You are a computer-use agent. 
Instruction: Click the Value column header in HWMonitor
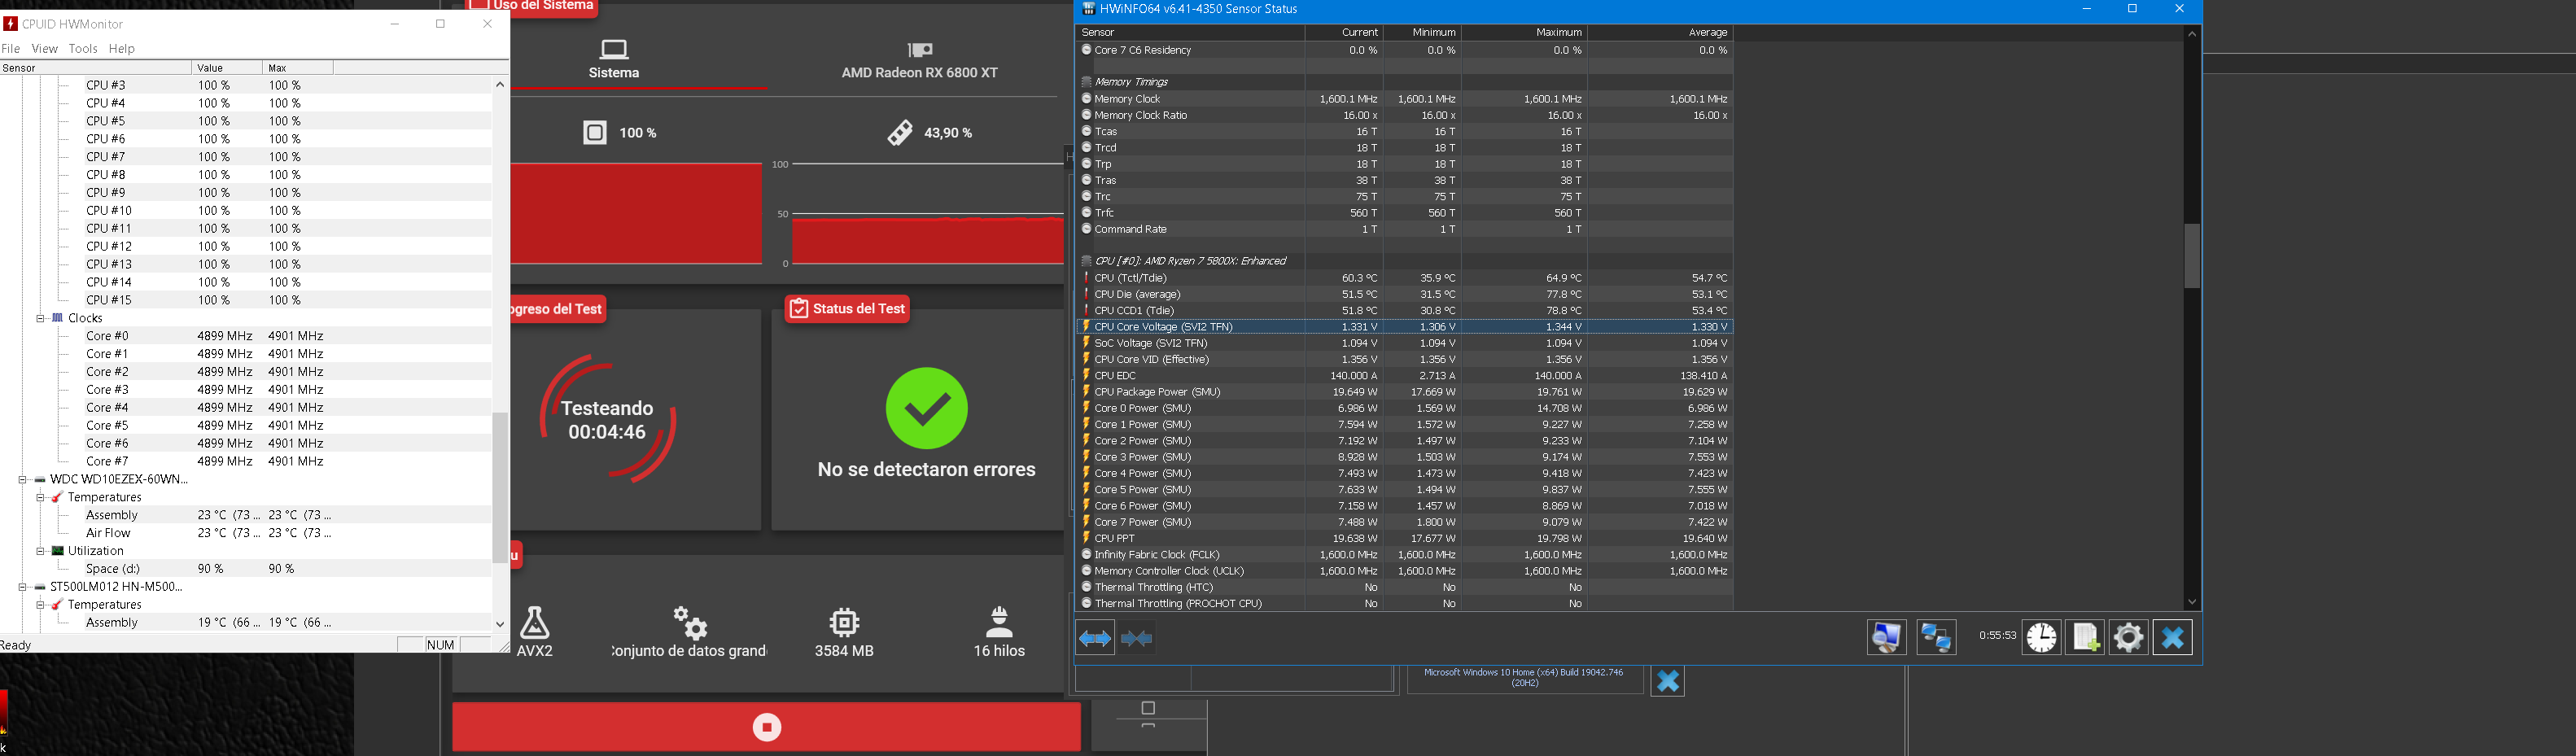[x=227, y=68]
